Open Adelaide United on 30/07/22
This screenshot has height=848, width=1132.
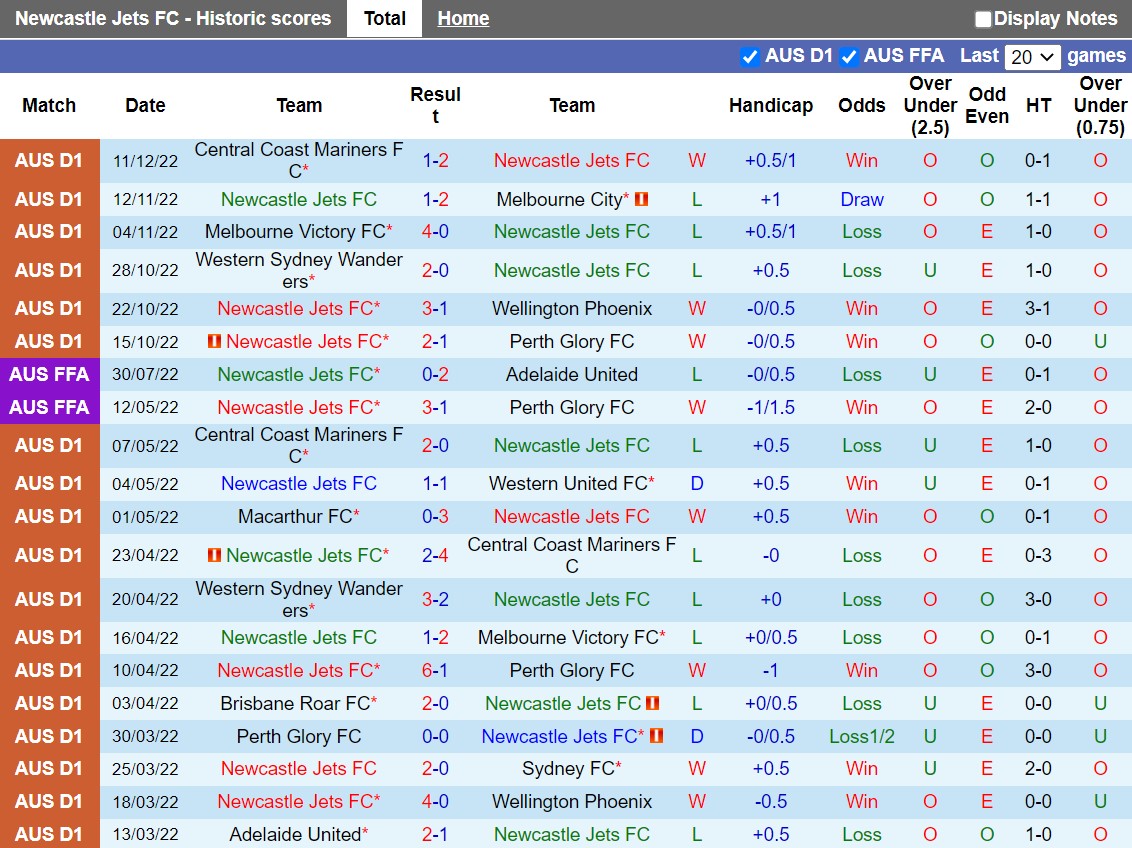point(572,375)
